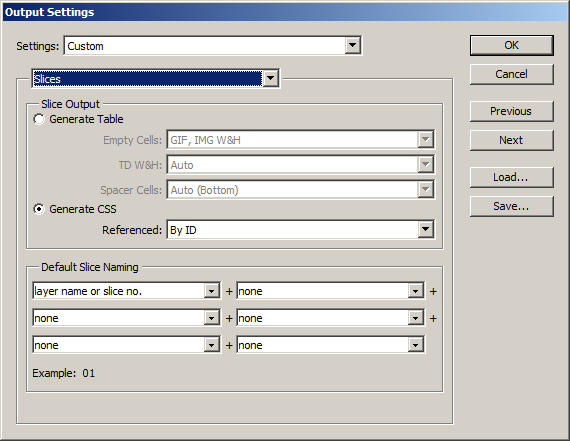Open second-row left 'none' naming dropdown arrow
The width and height of the screenshot is (570, 441).
(x=212, y=318)
